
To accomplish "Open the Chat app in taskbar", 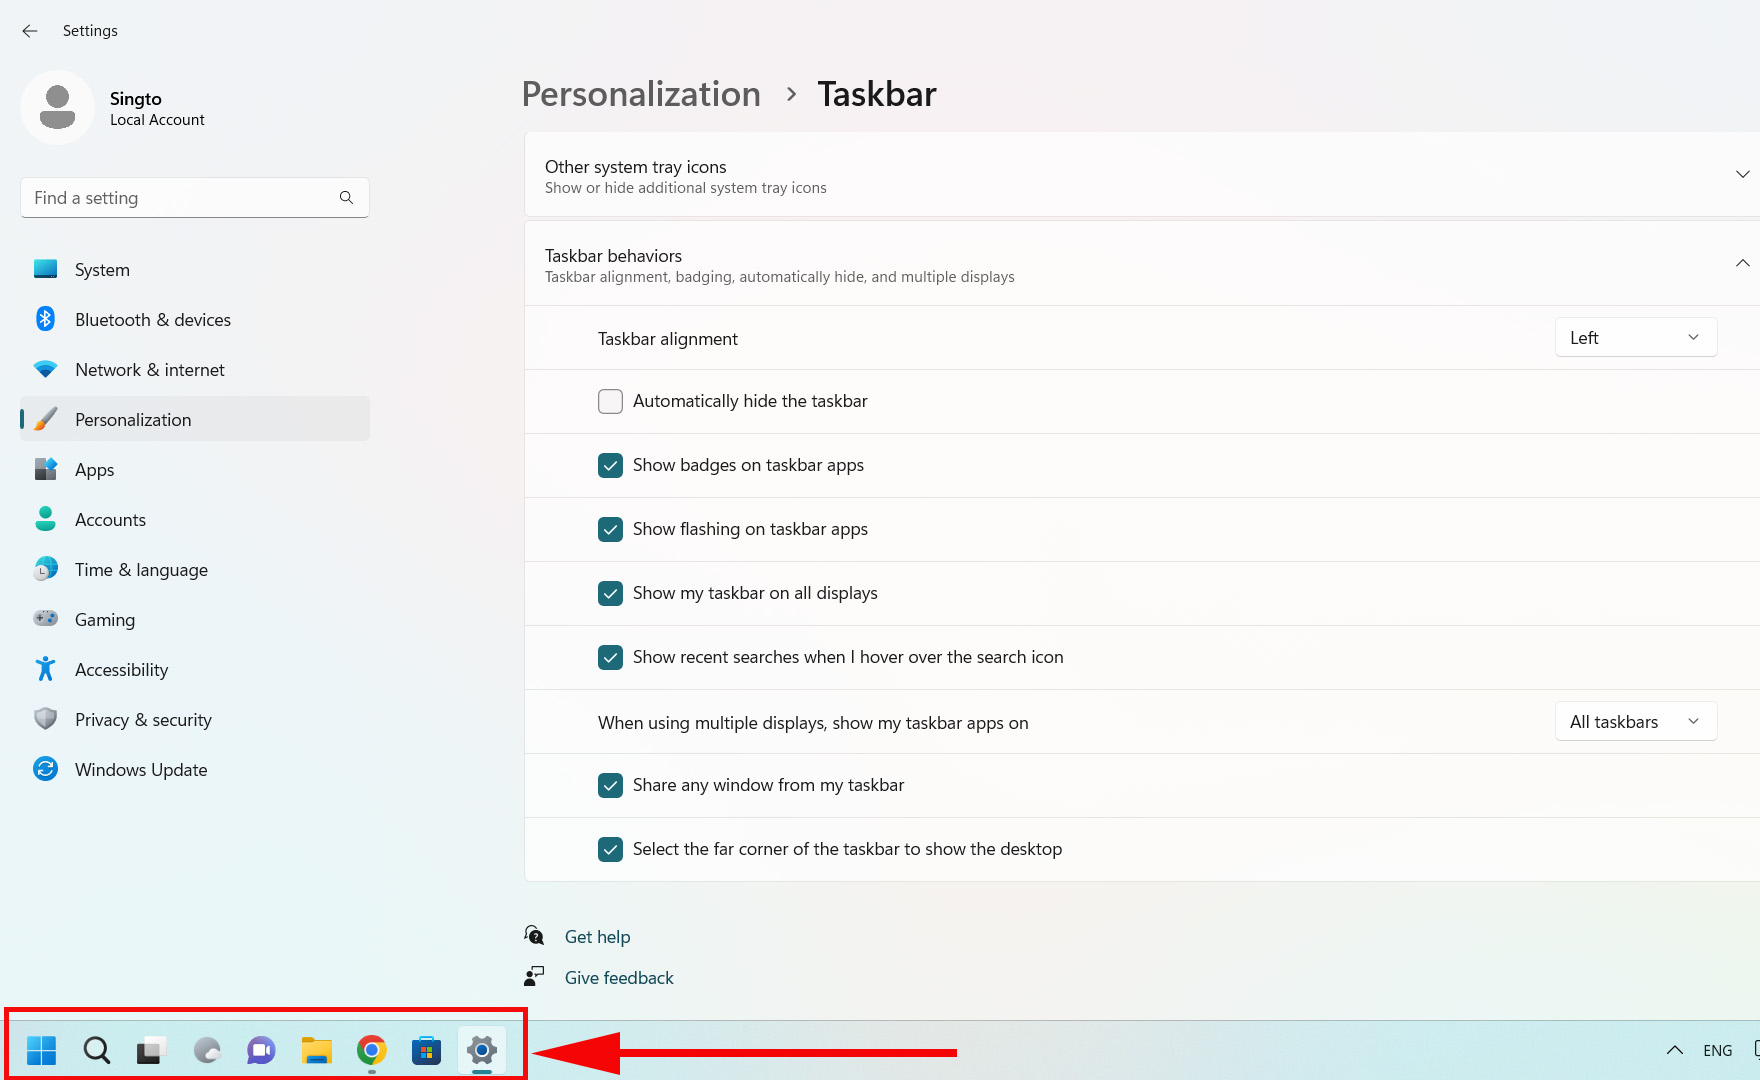I will click(x=262, y=1051).
